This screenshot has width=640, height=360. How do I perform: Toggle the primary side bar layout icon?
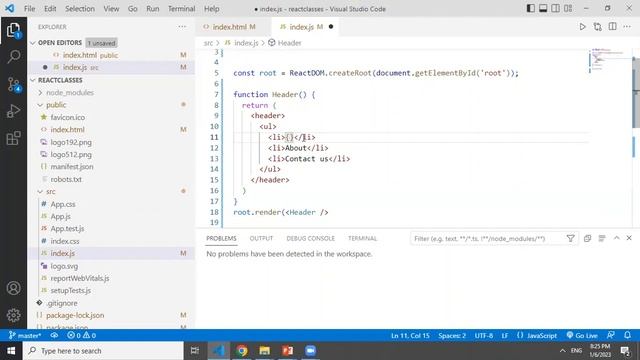point(530,8)
